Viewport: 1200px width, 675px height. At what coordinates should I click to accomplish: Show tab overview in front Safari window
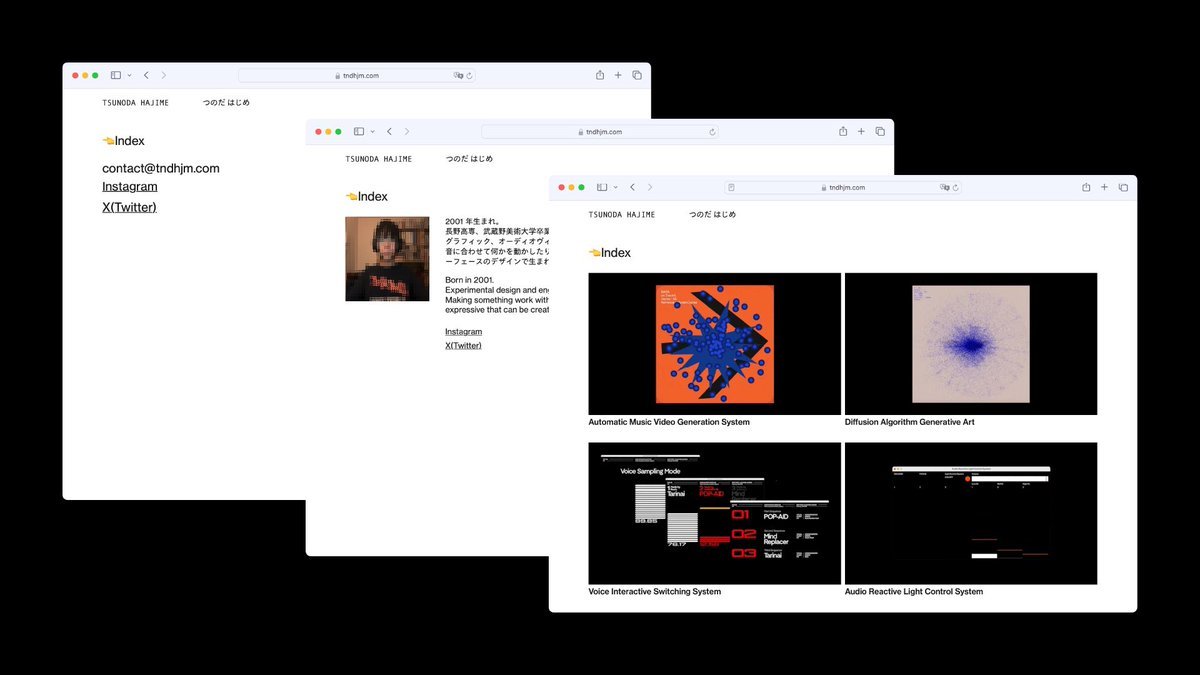pos(1123,187)
